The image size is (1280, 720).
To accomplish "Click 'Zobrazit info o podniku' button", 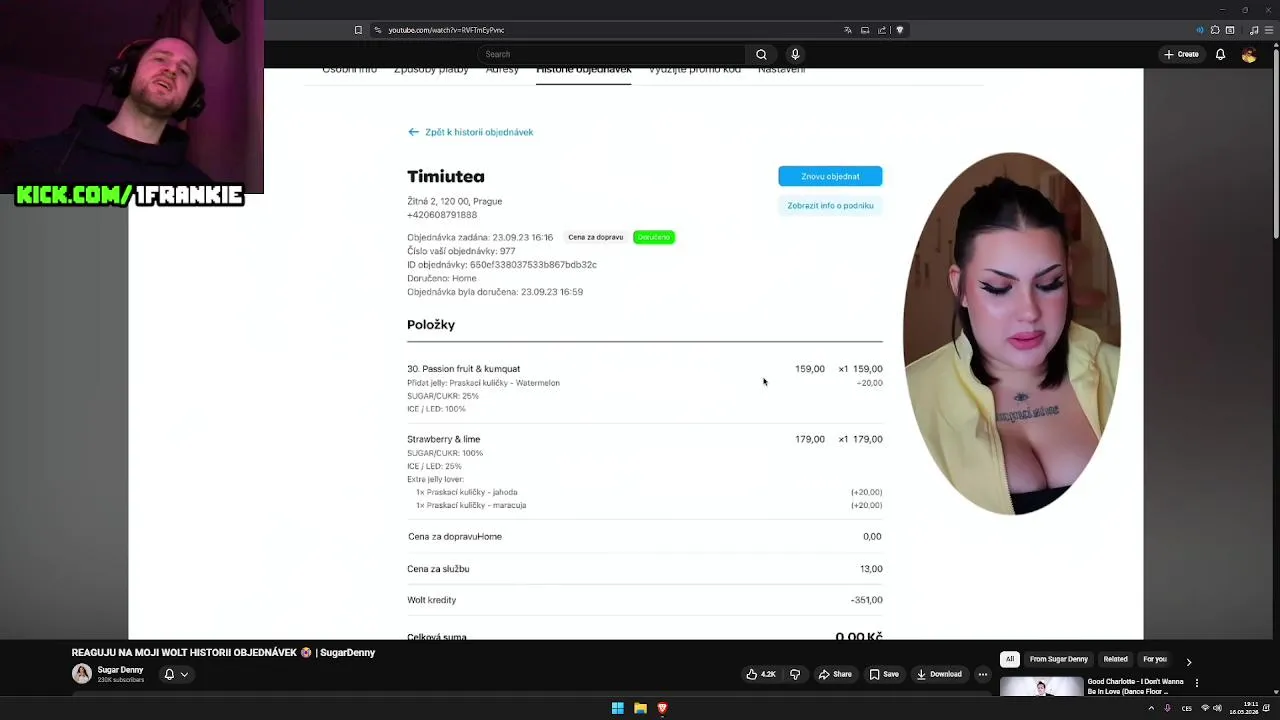I will point(830,205).
